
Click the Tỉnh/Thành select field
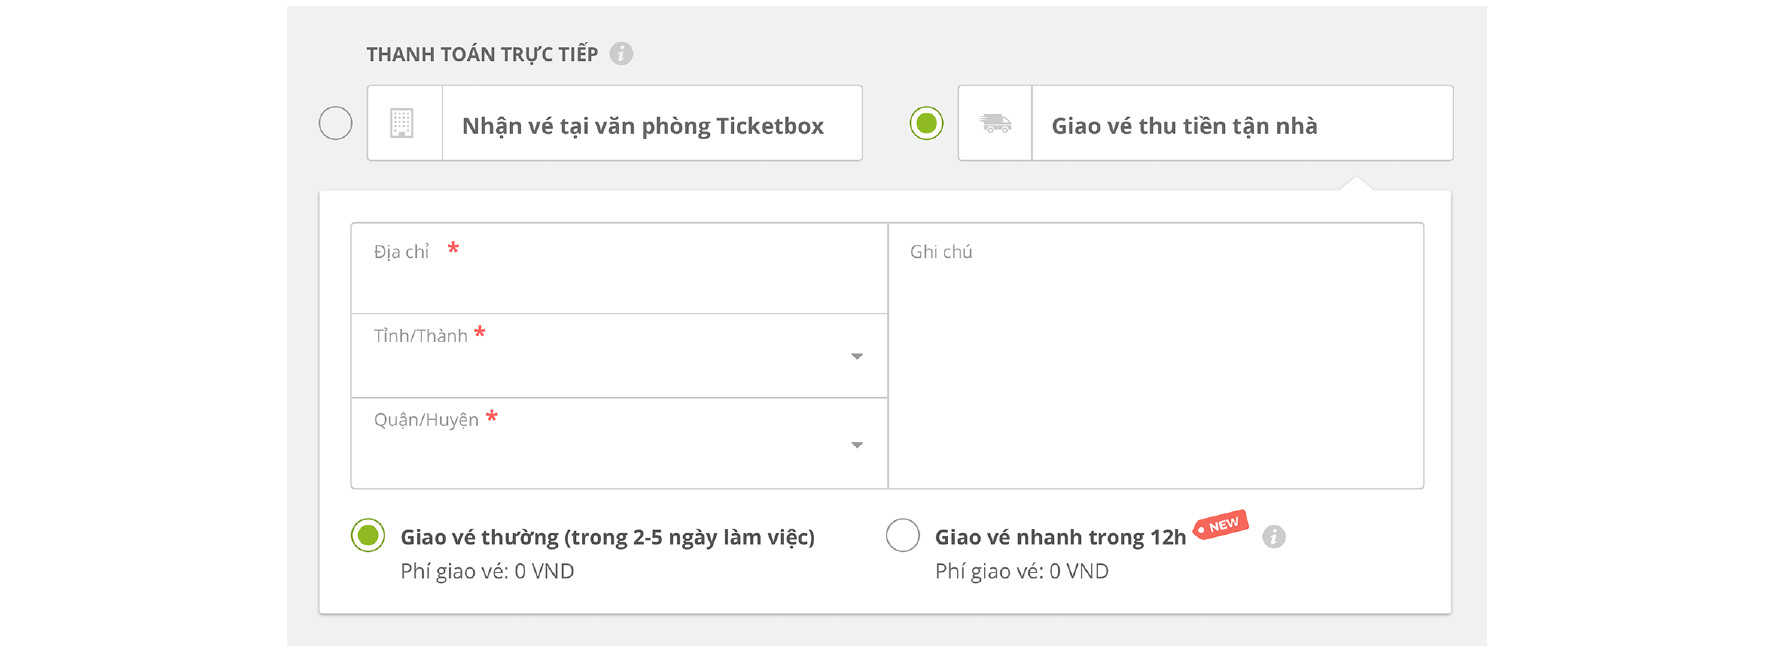pos(619,356)
